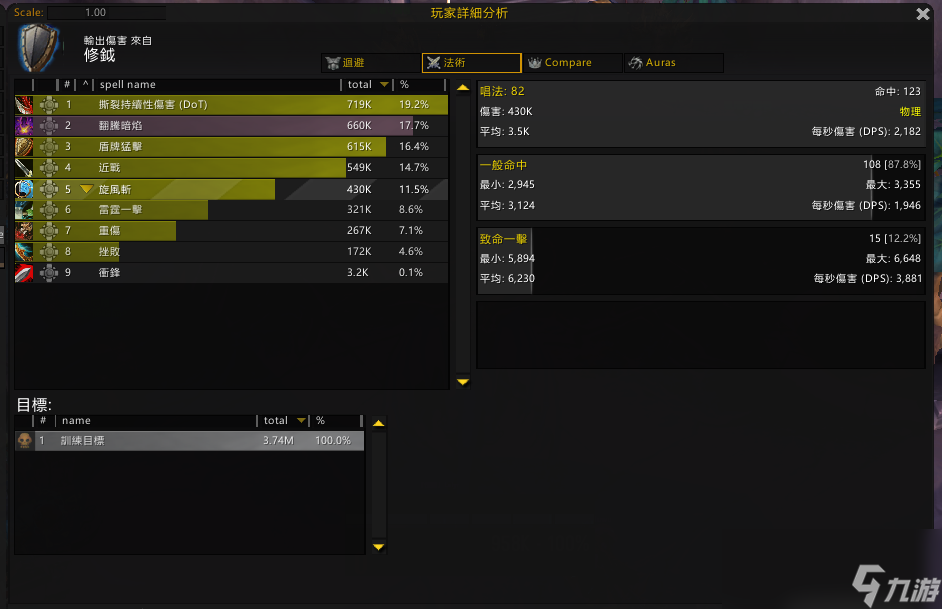Select the 法術 tab
The width and height of the screenshot is (942, 609).
[472, 62]
